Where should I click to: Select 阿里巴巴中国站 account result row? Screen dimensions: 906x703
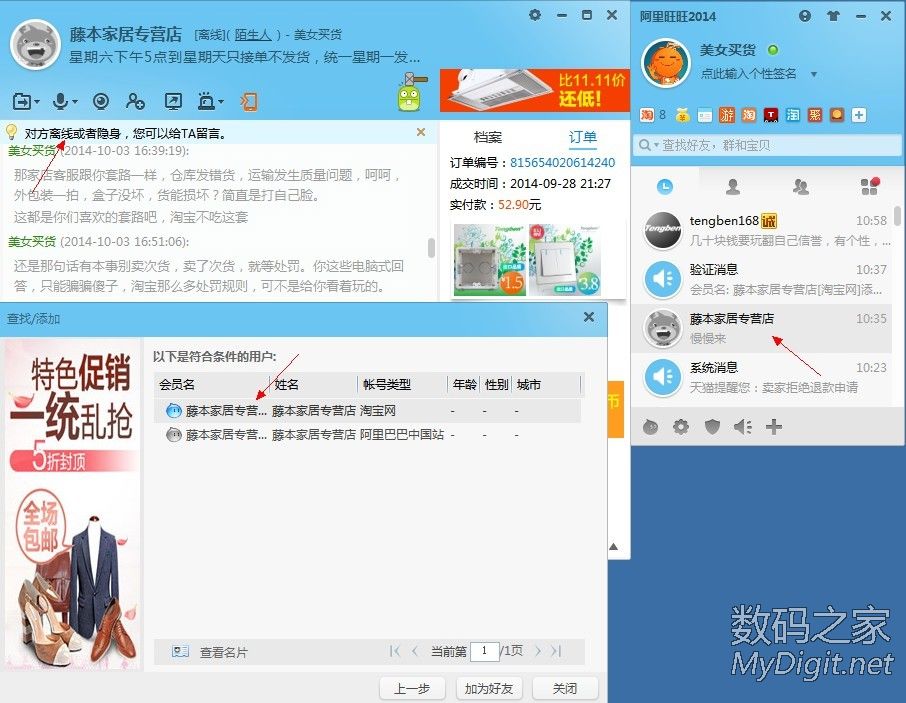click(x=368, y=434)
